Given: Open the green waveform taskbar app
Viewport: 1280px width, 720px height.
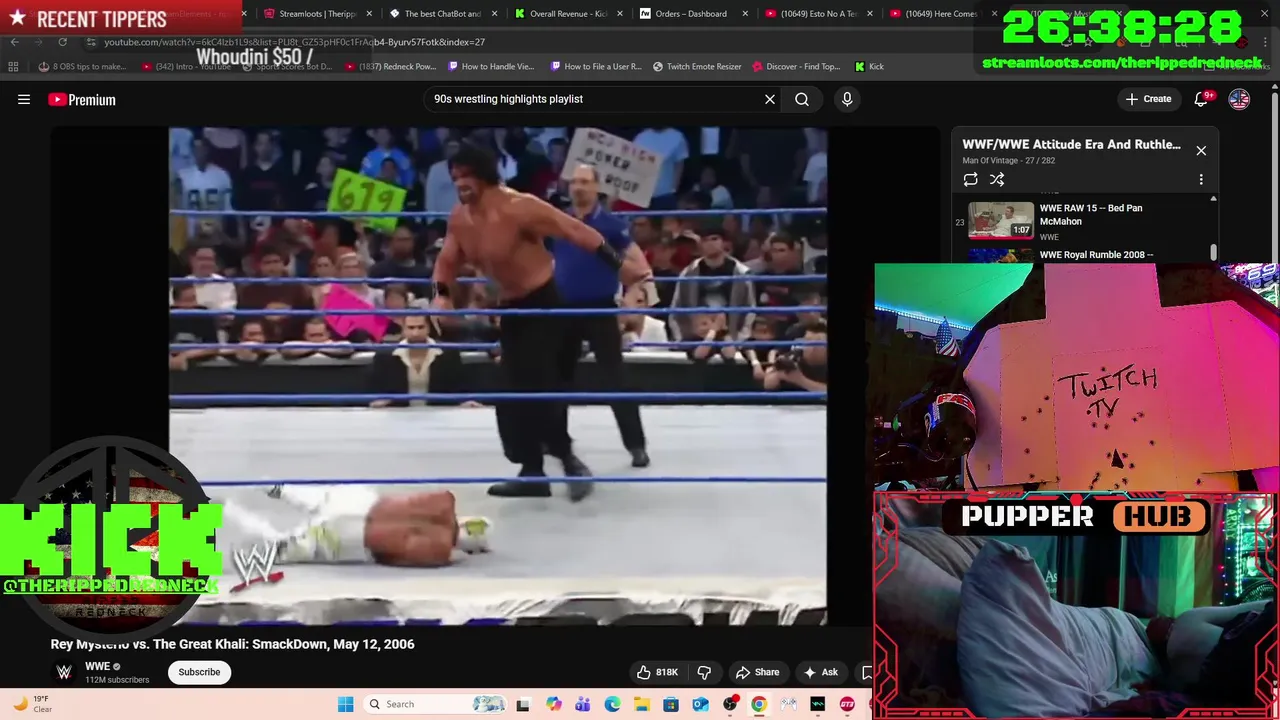Looking at the screenshot, I should [818, 704].
